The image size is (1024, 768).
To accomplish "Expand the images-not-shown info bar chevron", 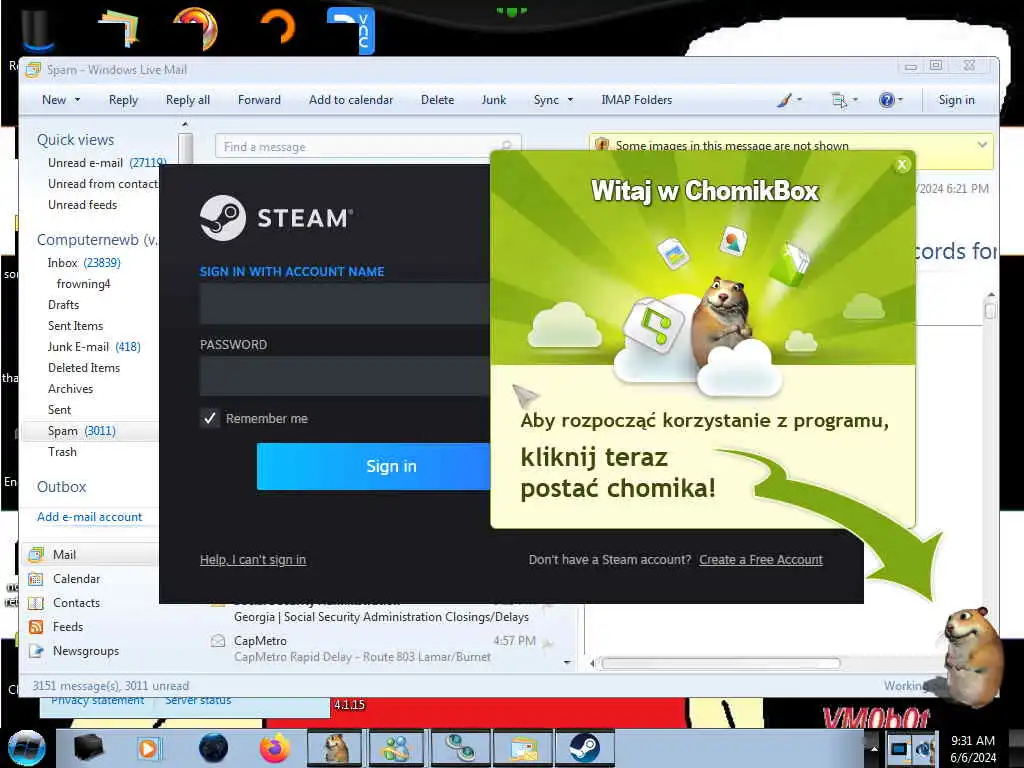I will coord(982,145).
